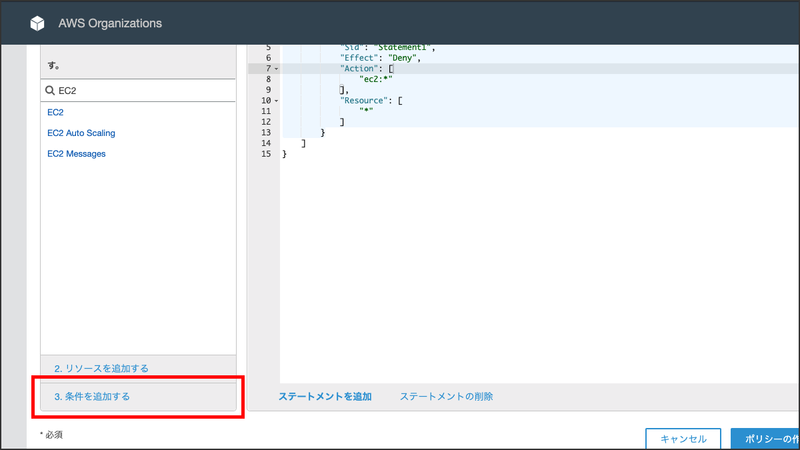Click line number 13 in the gutter
800x450 pixels.
[266, 133]
